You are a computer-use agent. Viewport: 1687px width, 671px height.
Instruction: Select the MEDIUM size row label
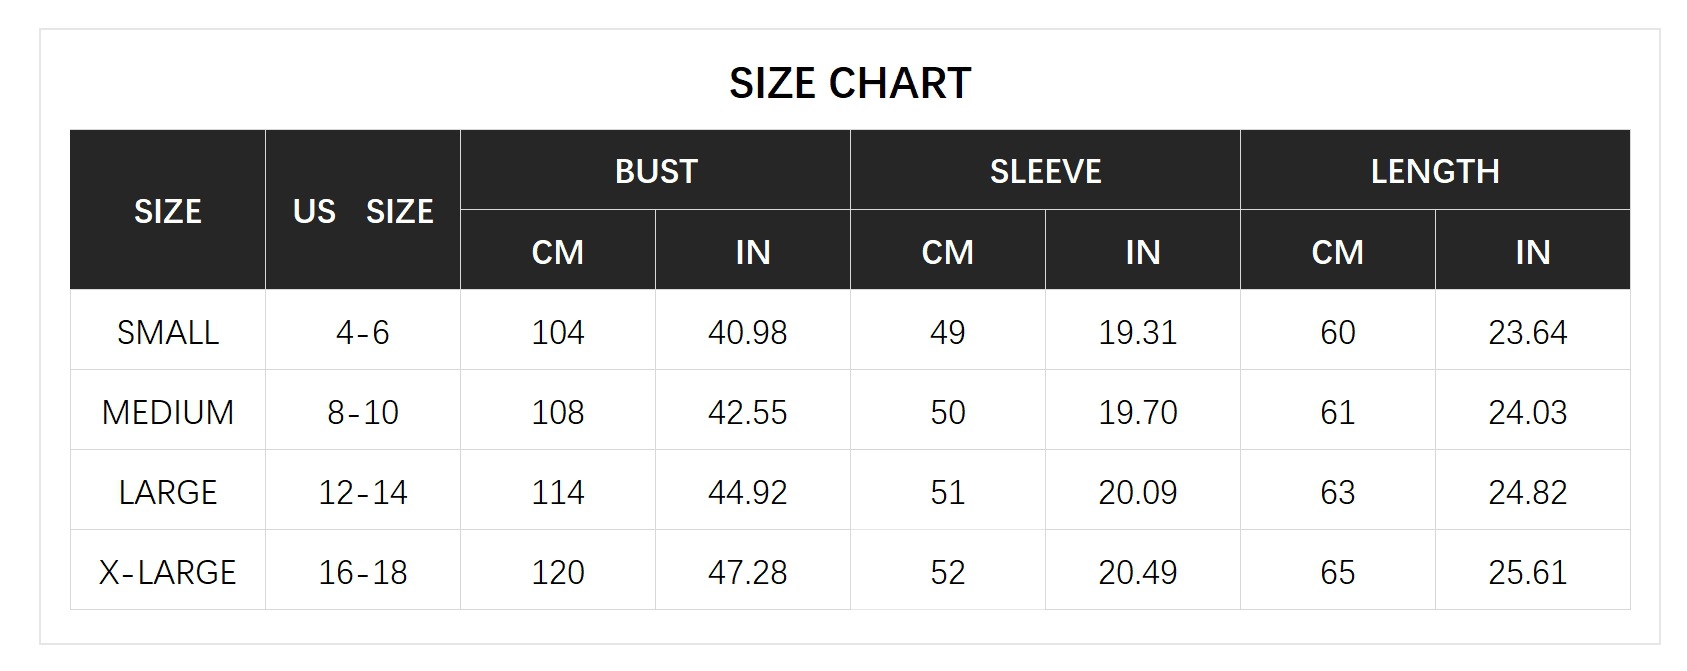click(168, 412)
